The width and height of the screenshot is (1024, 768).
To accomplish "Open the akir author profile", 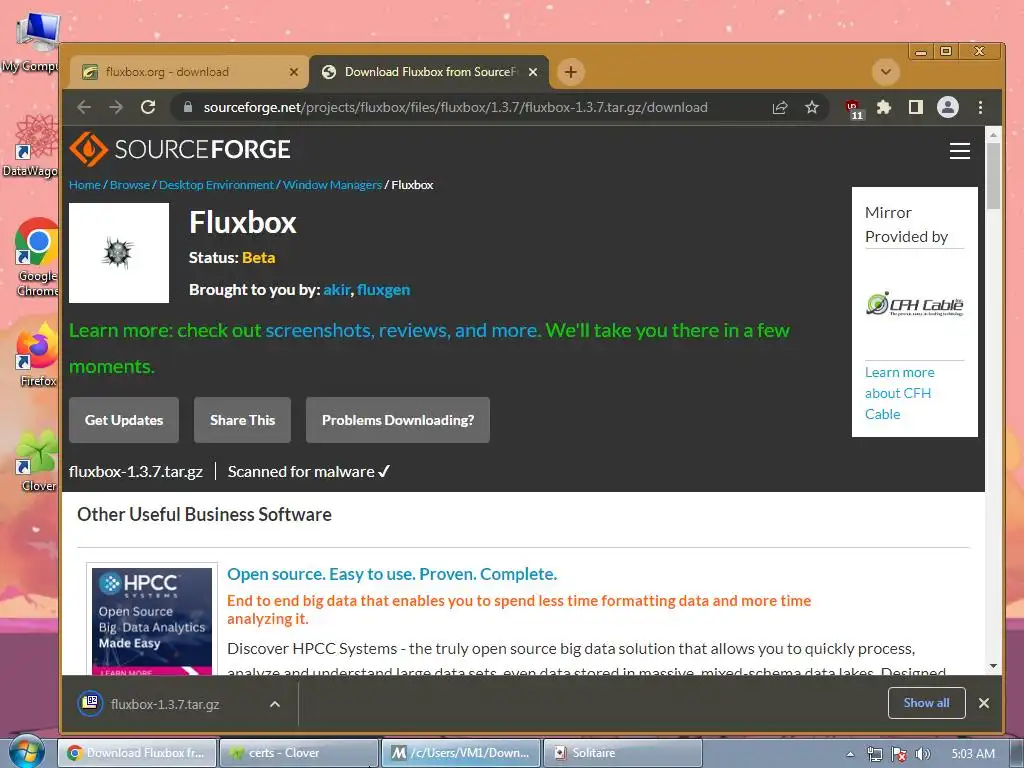I will tap(337, 289).
